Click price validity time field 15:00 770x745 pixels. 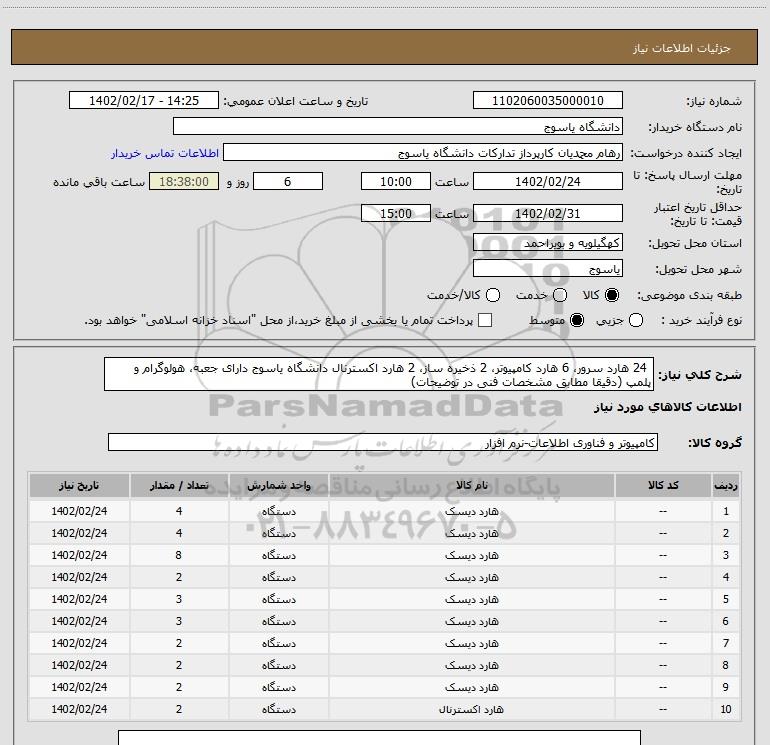tap(396, 213)
